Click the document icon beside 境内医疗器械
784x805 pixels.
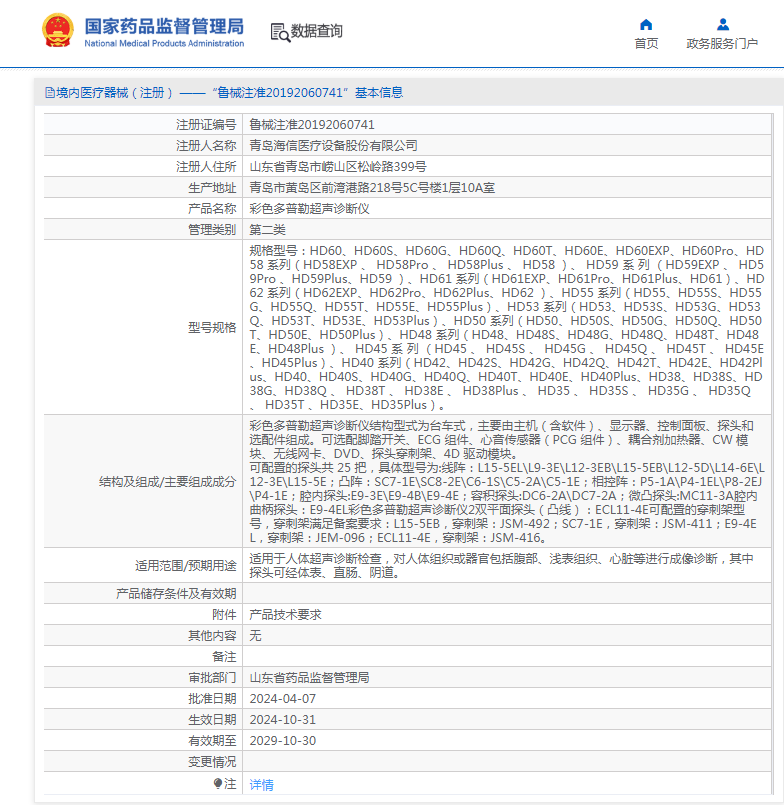[x=50, y=92]
